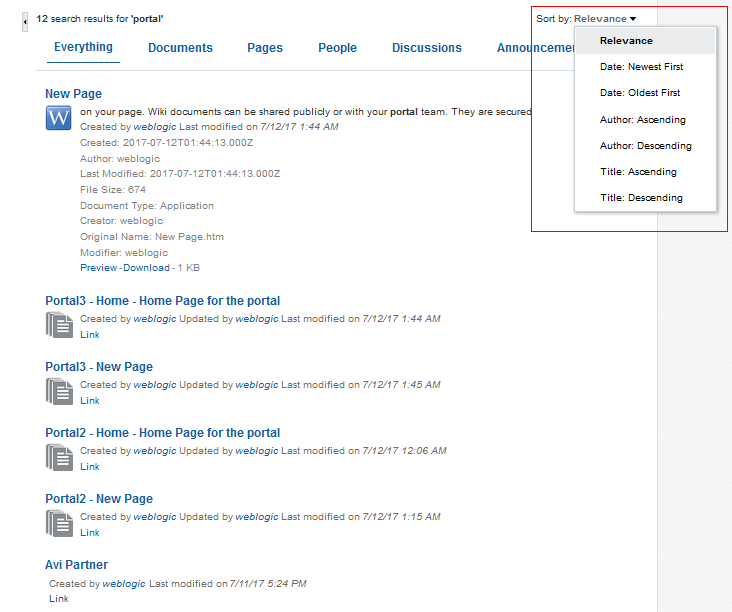
Task: Click page icon beside Portal2 - Home result
Action: click(x=59, y=457)
